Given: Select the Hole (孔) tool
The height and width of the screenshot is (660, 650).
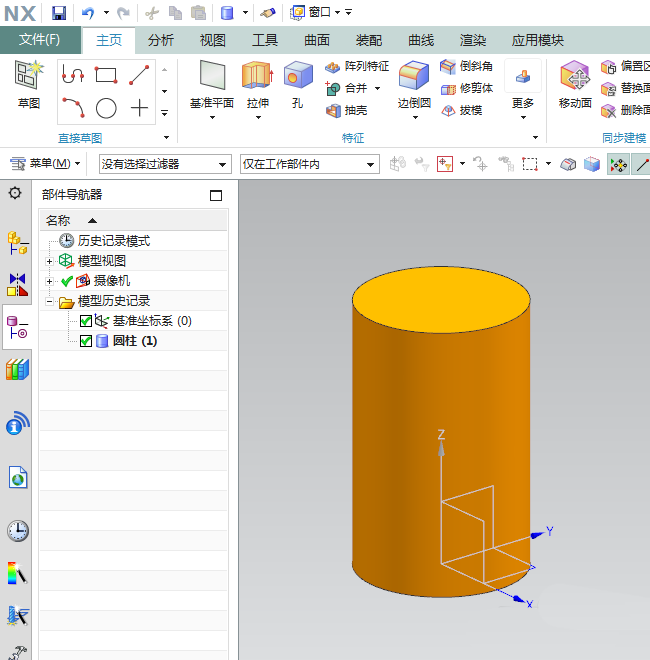Looking at the screenshot, I should pos(297,77).
